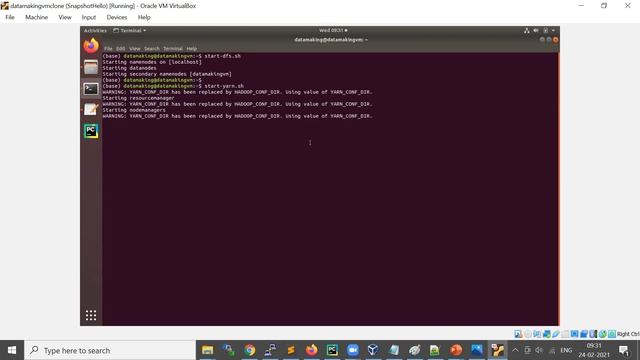Click 'Starting resourcemanager' output line
This screenshot has height=360, width=640.
click(138, 98)
